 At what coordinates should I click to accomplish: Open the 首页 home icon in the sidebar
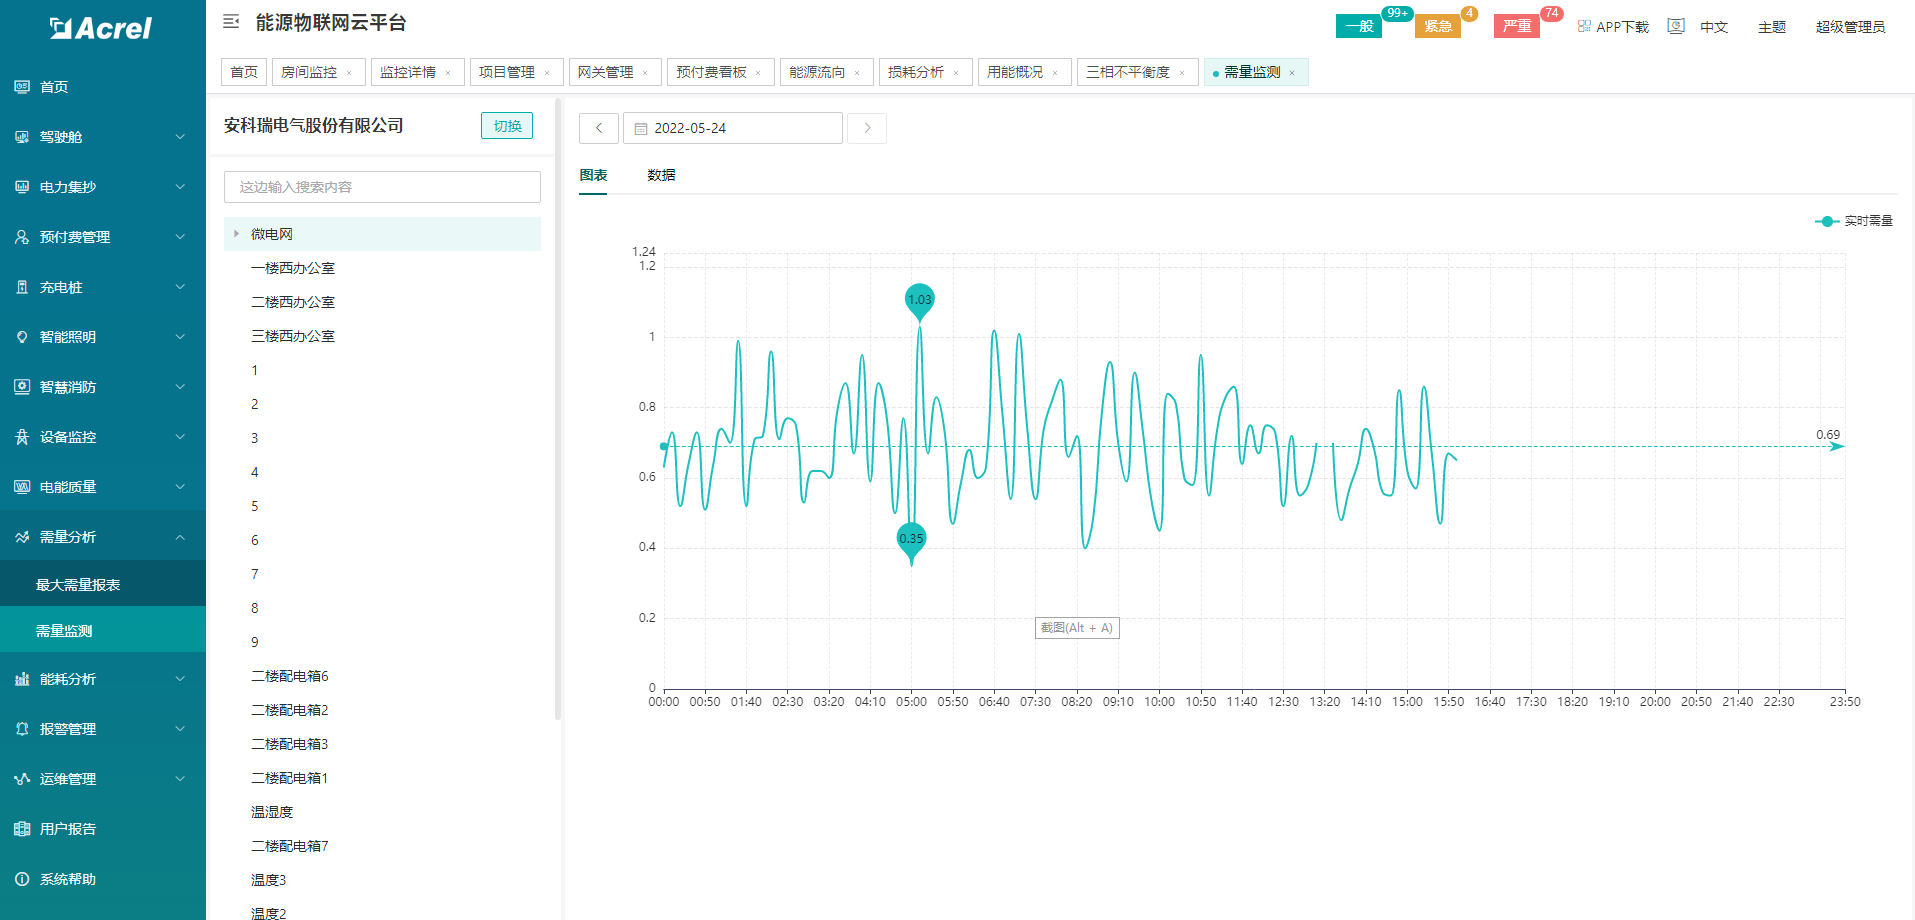coord(22,87)
